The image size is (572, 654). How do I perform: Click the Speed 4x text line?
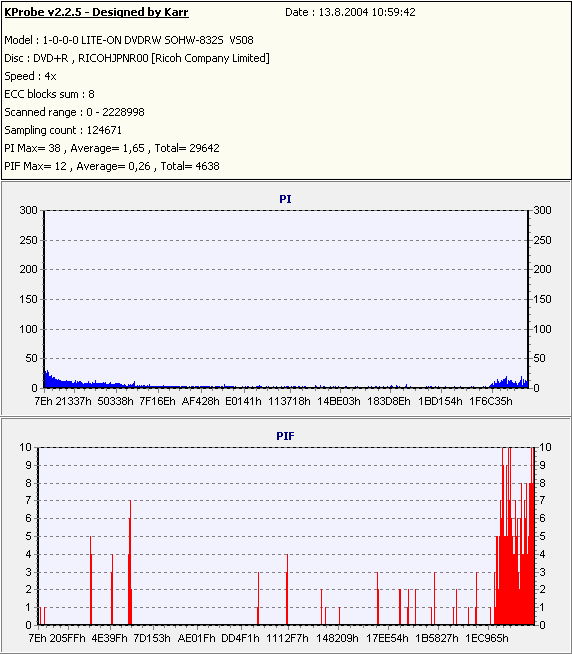tap(30, 76)
